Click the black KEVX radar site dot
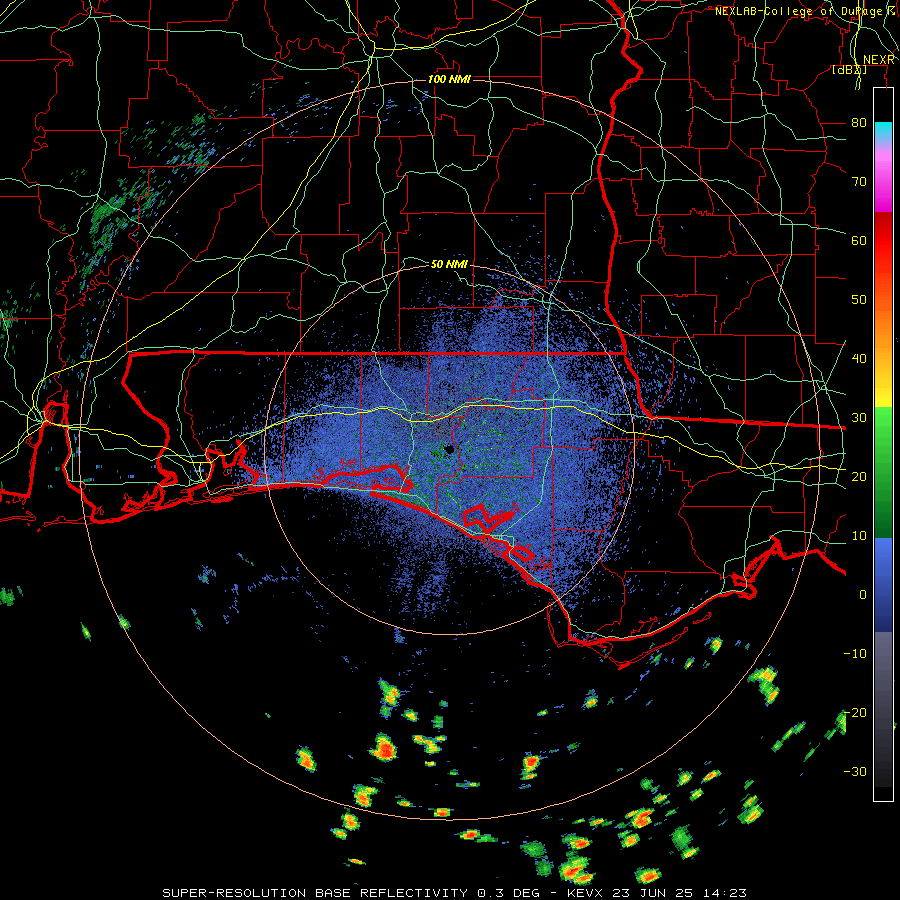 pyautogui.click(x=449, y=449)
